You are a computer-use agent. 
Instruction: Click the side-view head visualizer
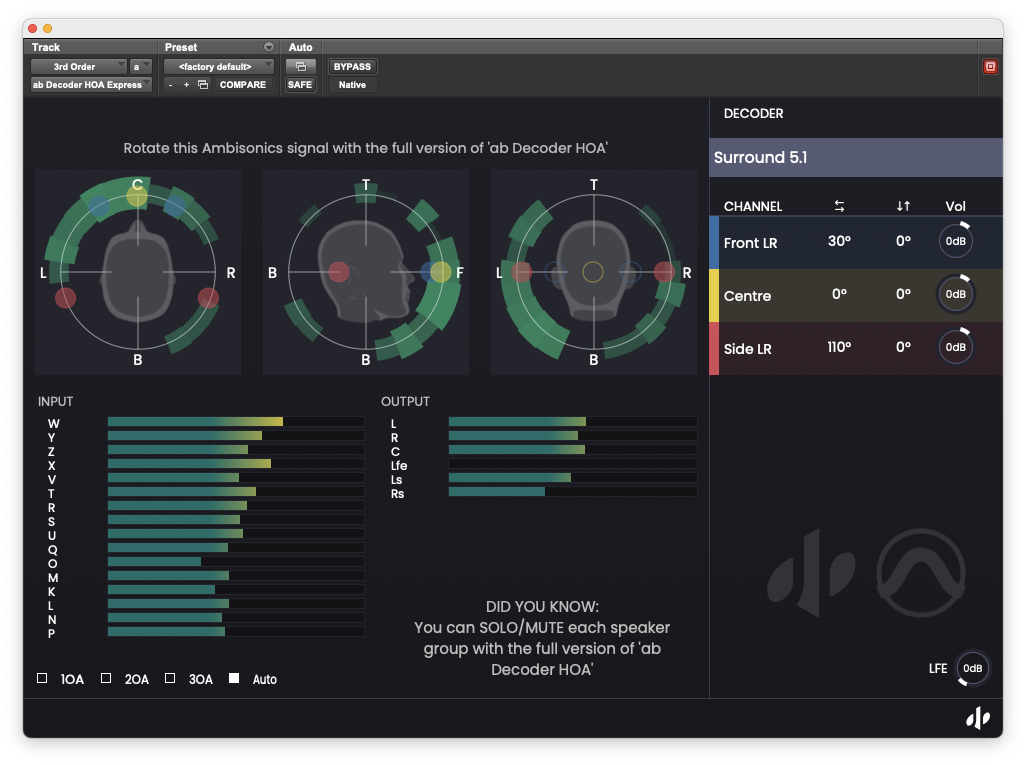click(366, 272)
